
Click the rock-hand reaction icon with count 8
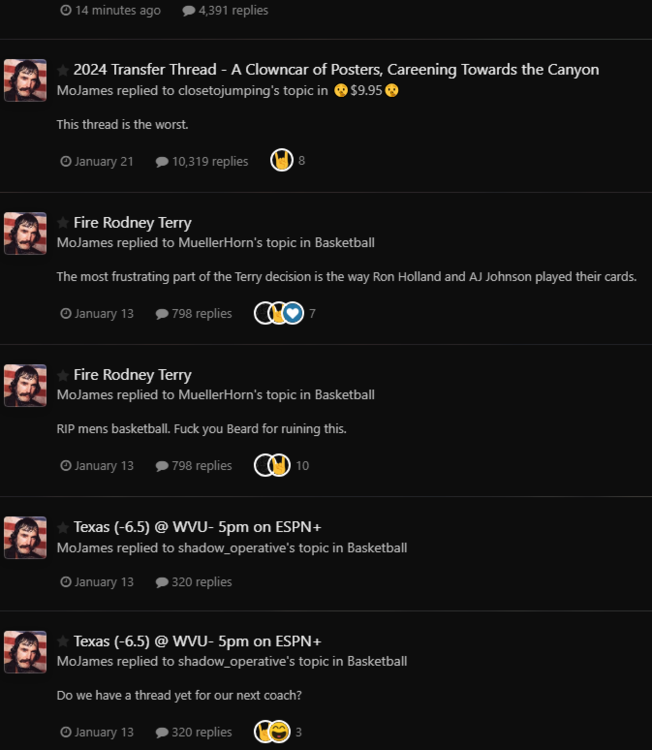282,160
